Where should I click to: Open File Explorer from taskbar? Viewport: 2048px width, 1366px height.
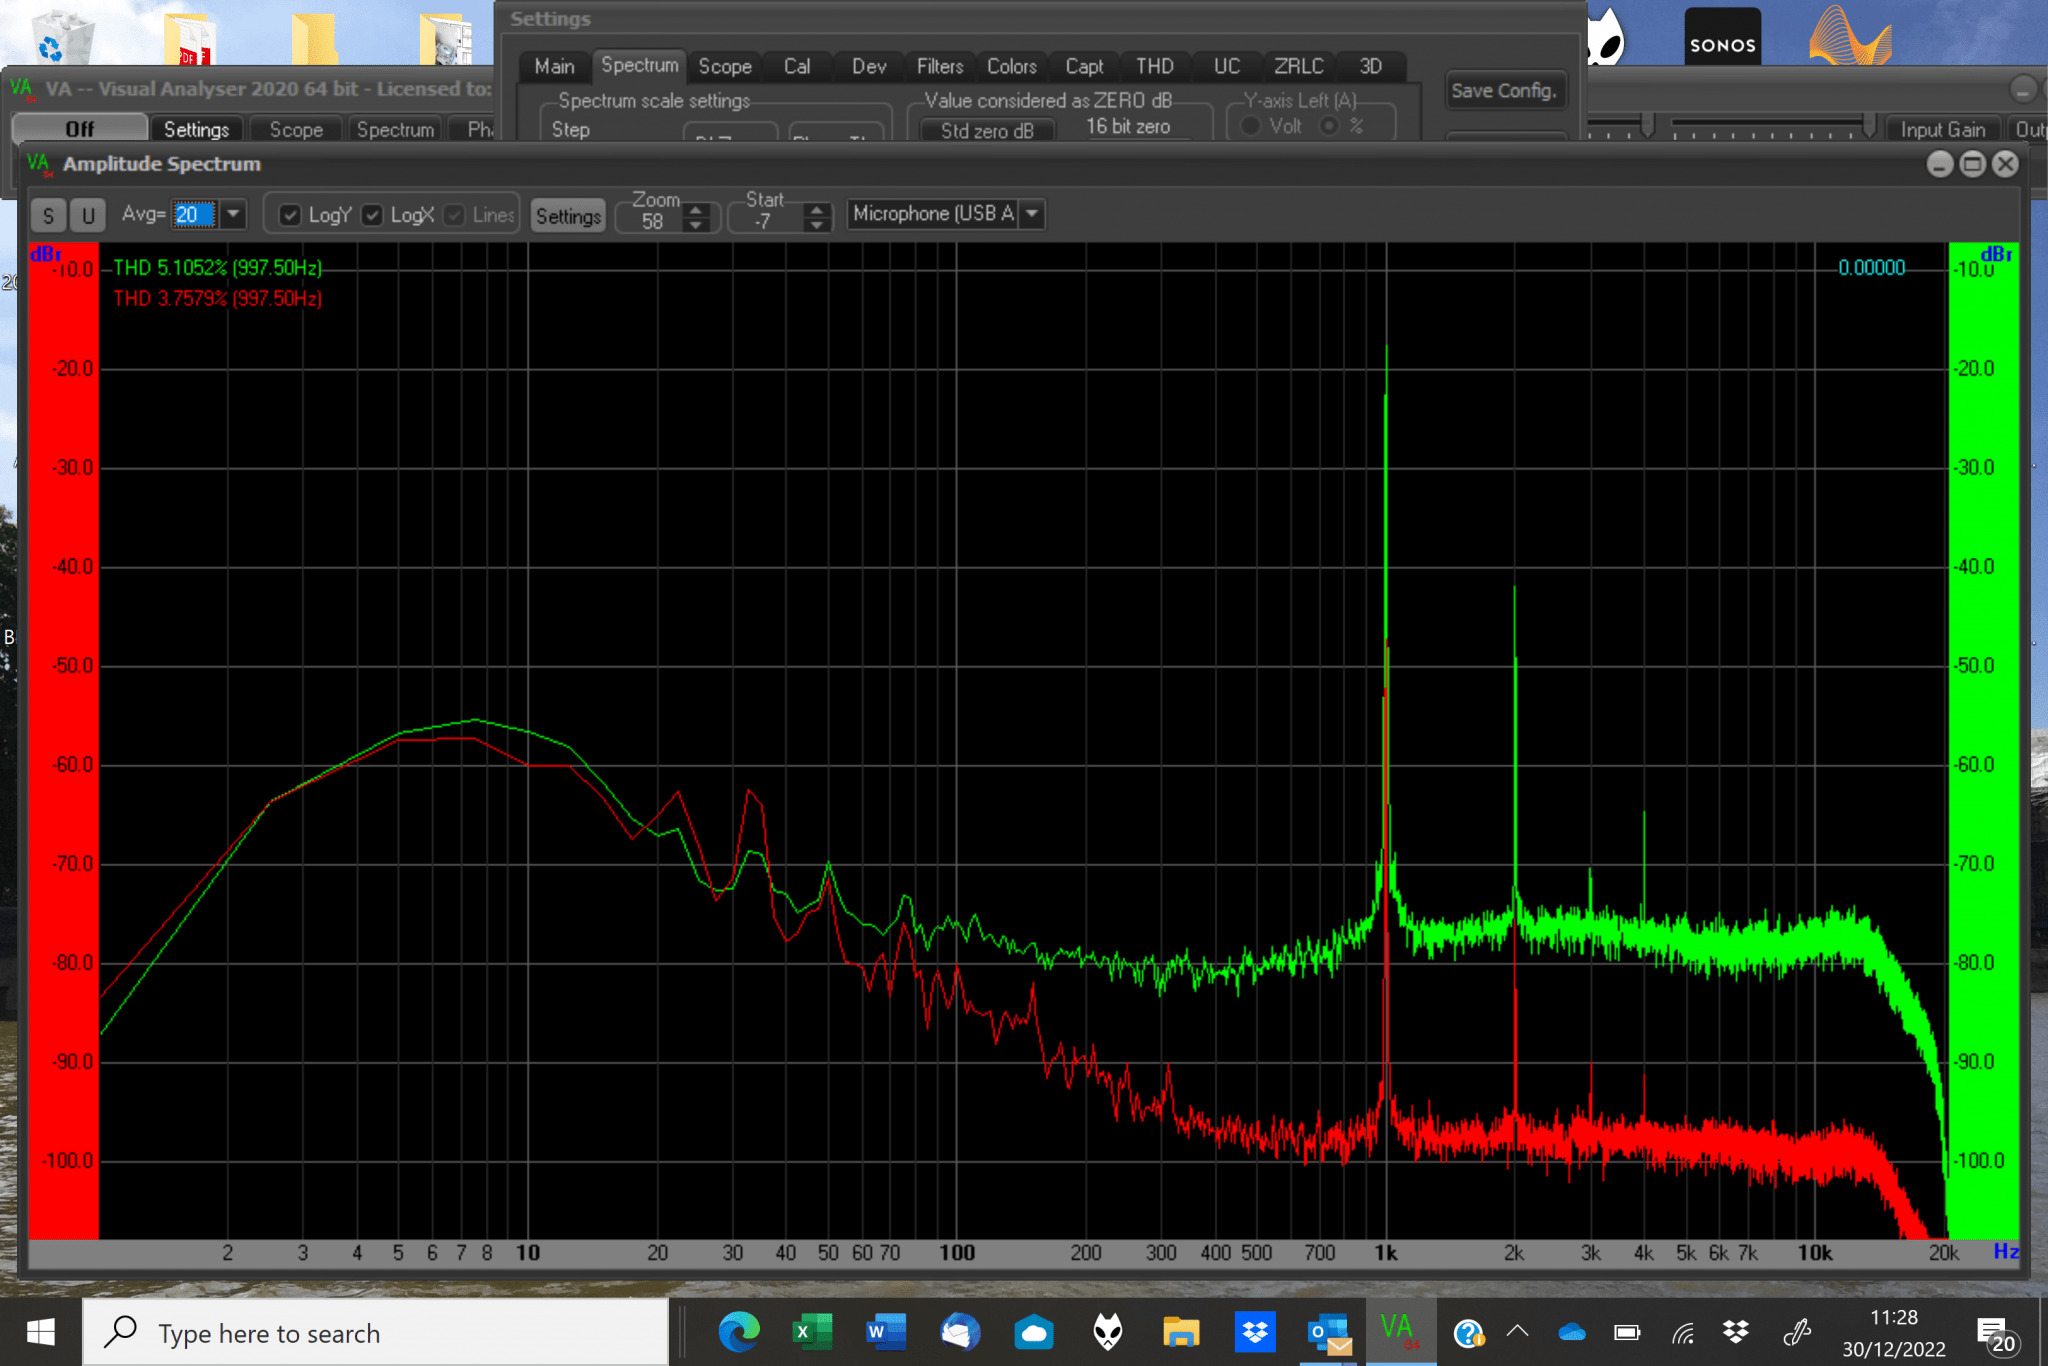[1181, 1332]
